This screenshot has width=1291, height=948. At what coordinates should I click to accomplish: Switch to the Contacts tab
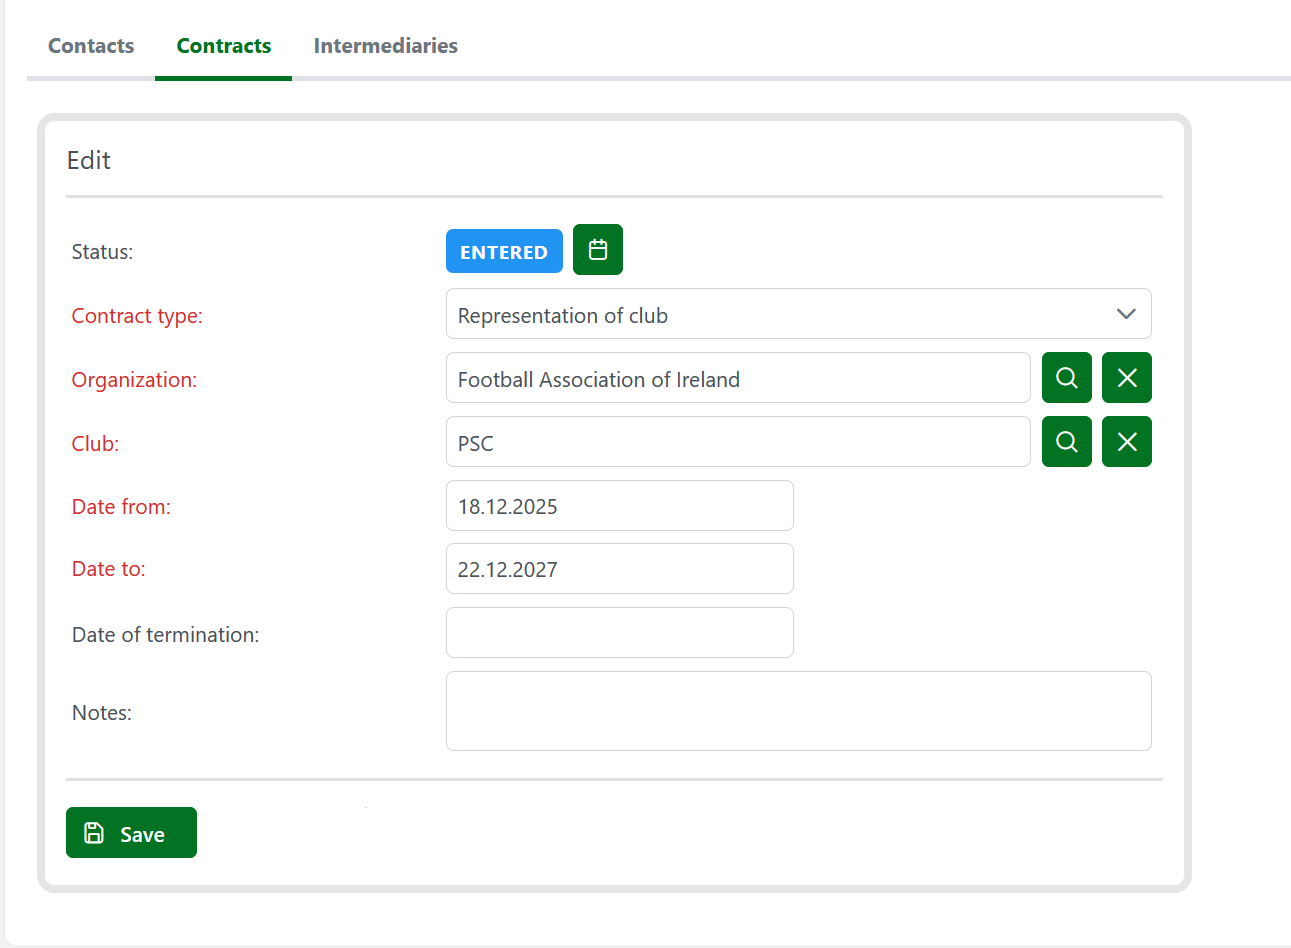[91, 46]
